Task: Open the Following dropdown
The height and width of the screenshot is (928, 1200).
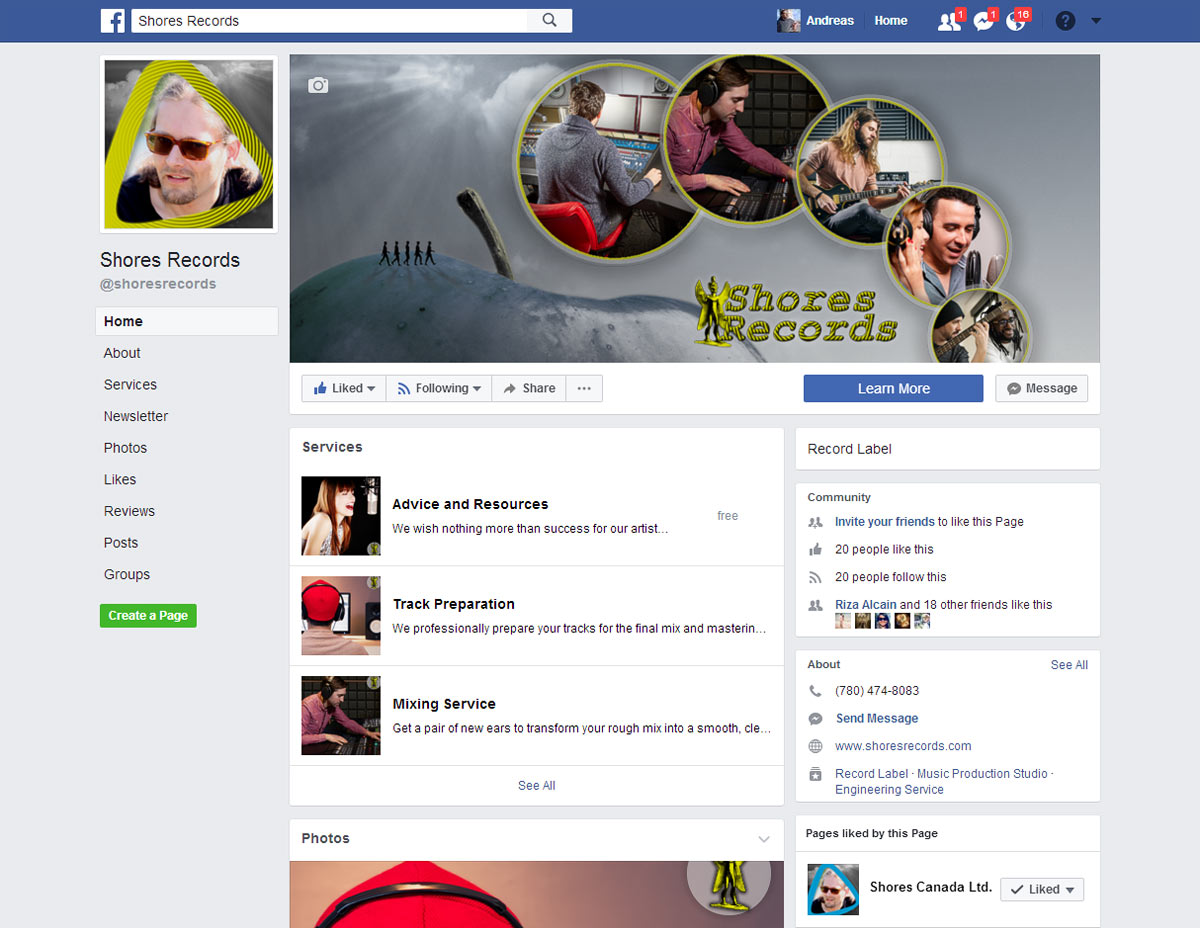Action: coord(439,389)
